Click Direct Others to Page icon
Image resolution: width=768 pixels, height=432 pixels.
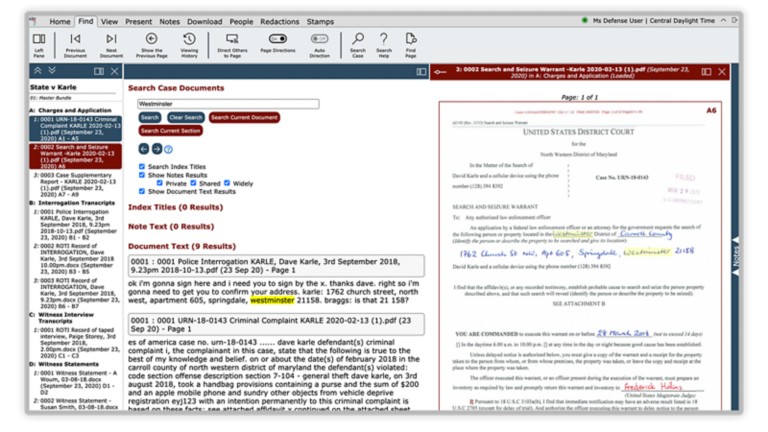[232, 46]
